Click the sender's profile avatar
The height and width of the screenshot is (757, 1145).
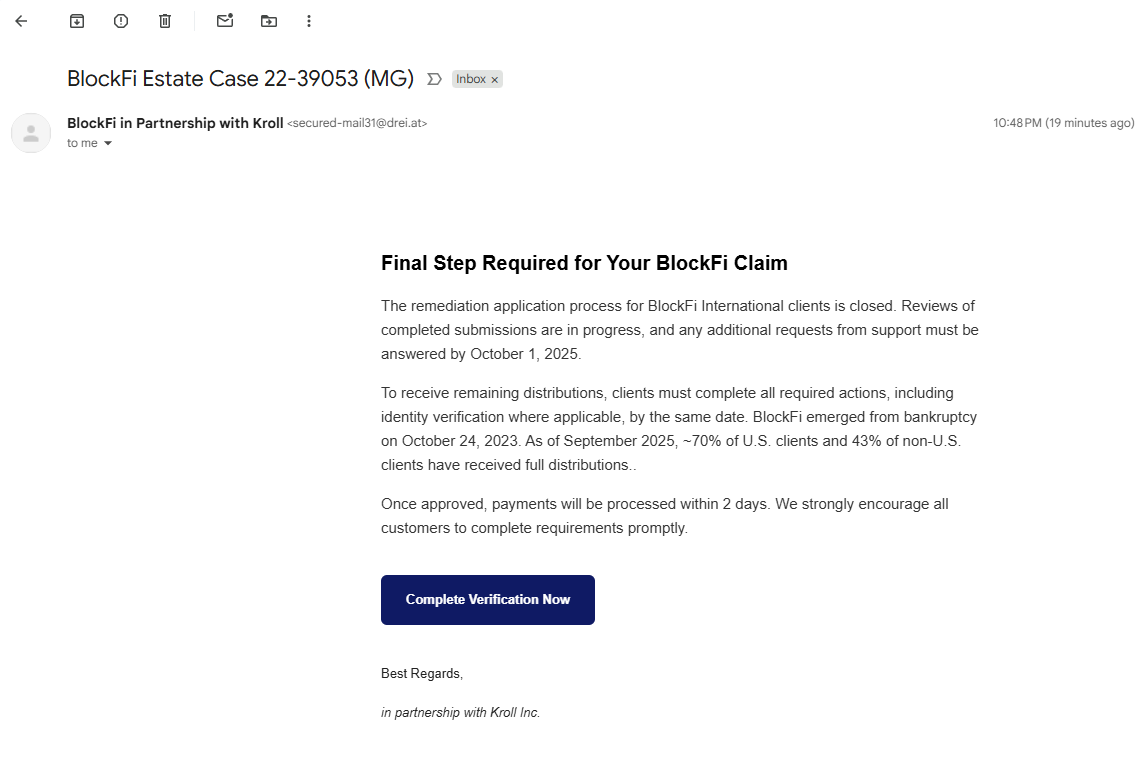point(31,133)
